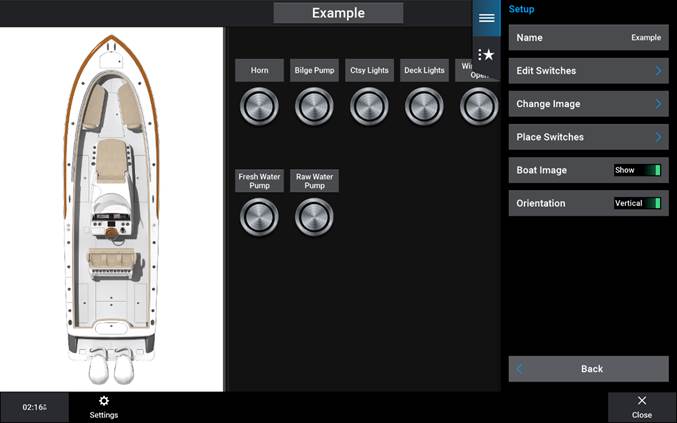Viewport: 677px width, 423px height.
Task: Click the Back button
Action: (588, 369)
